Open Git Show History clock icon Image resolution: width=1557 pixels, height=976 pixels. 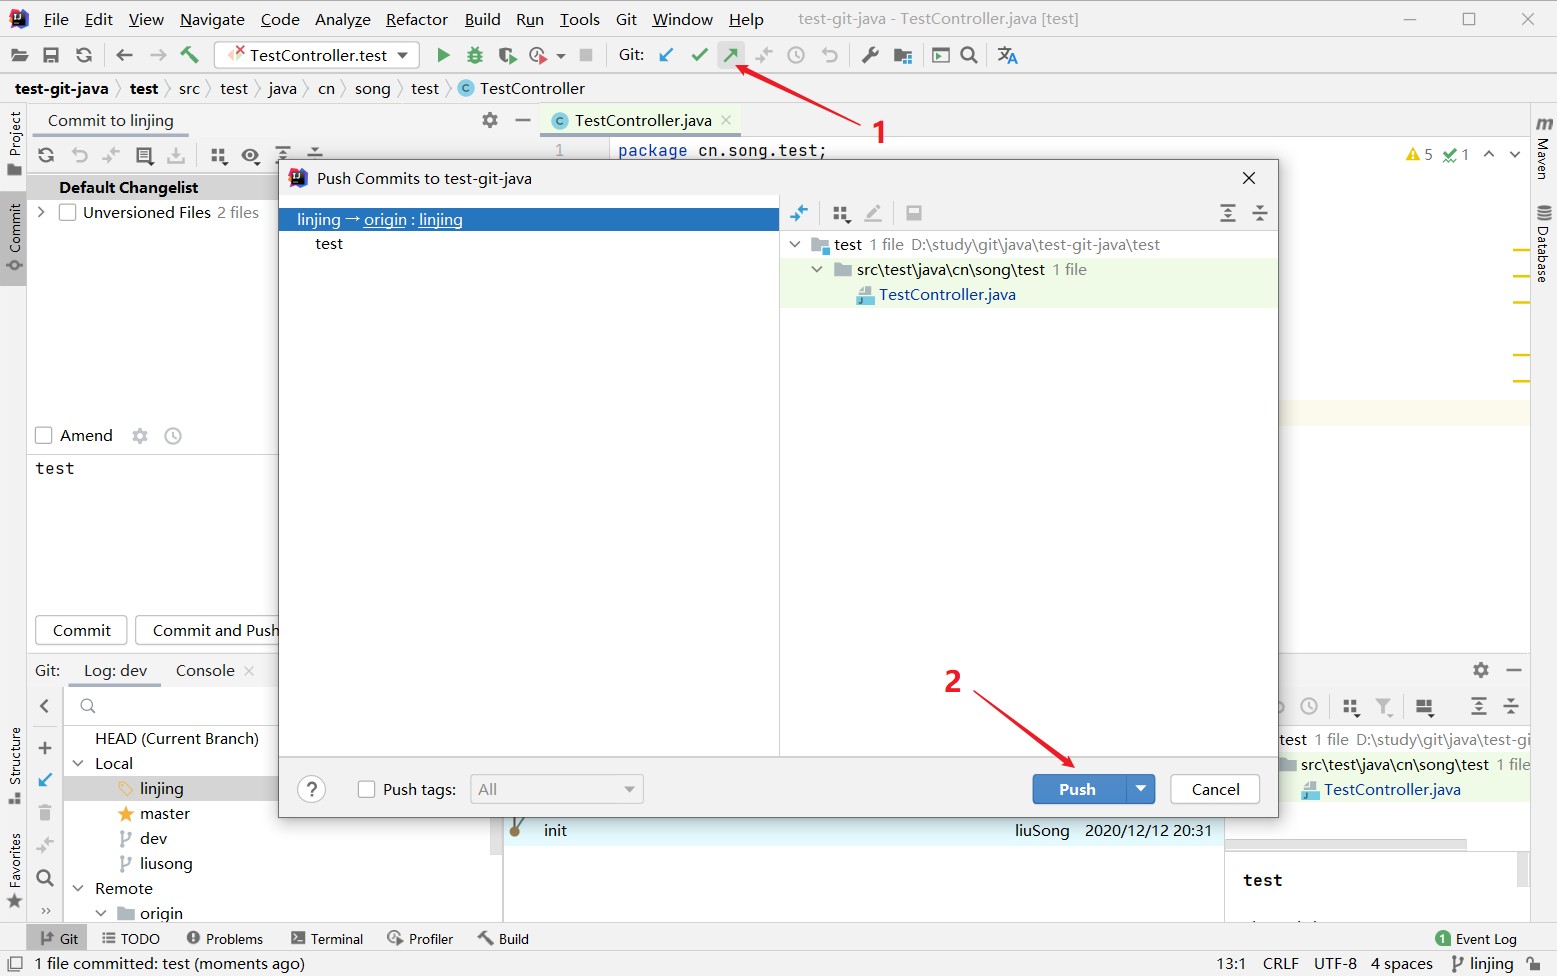click(x=796, y=55)
